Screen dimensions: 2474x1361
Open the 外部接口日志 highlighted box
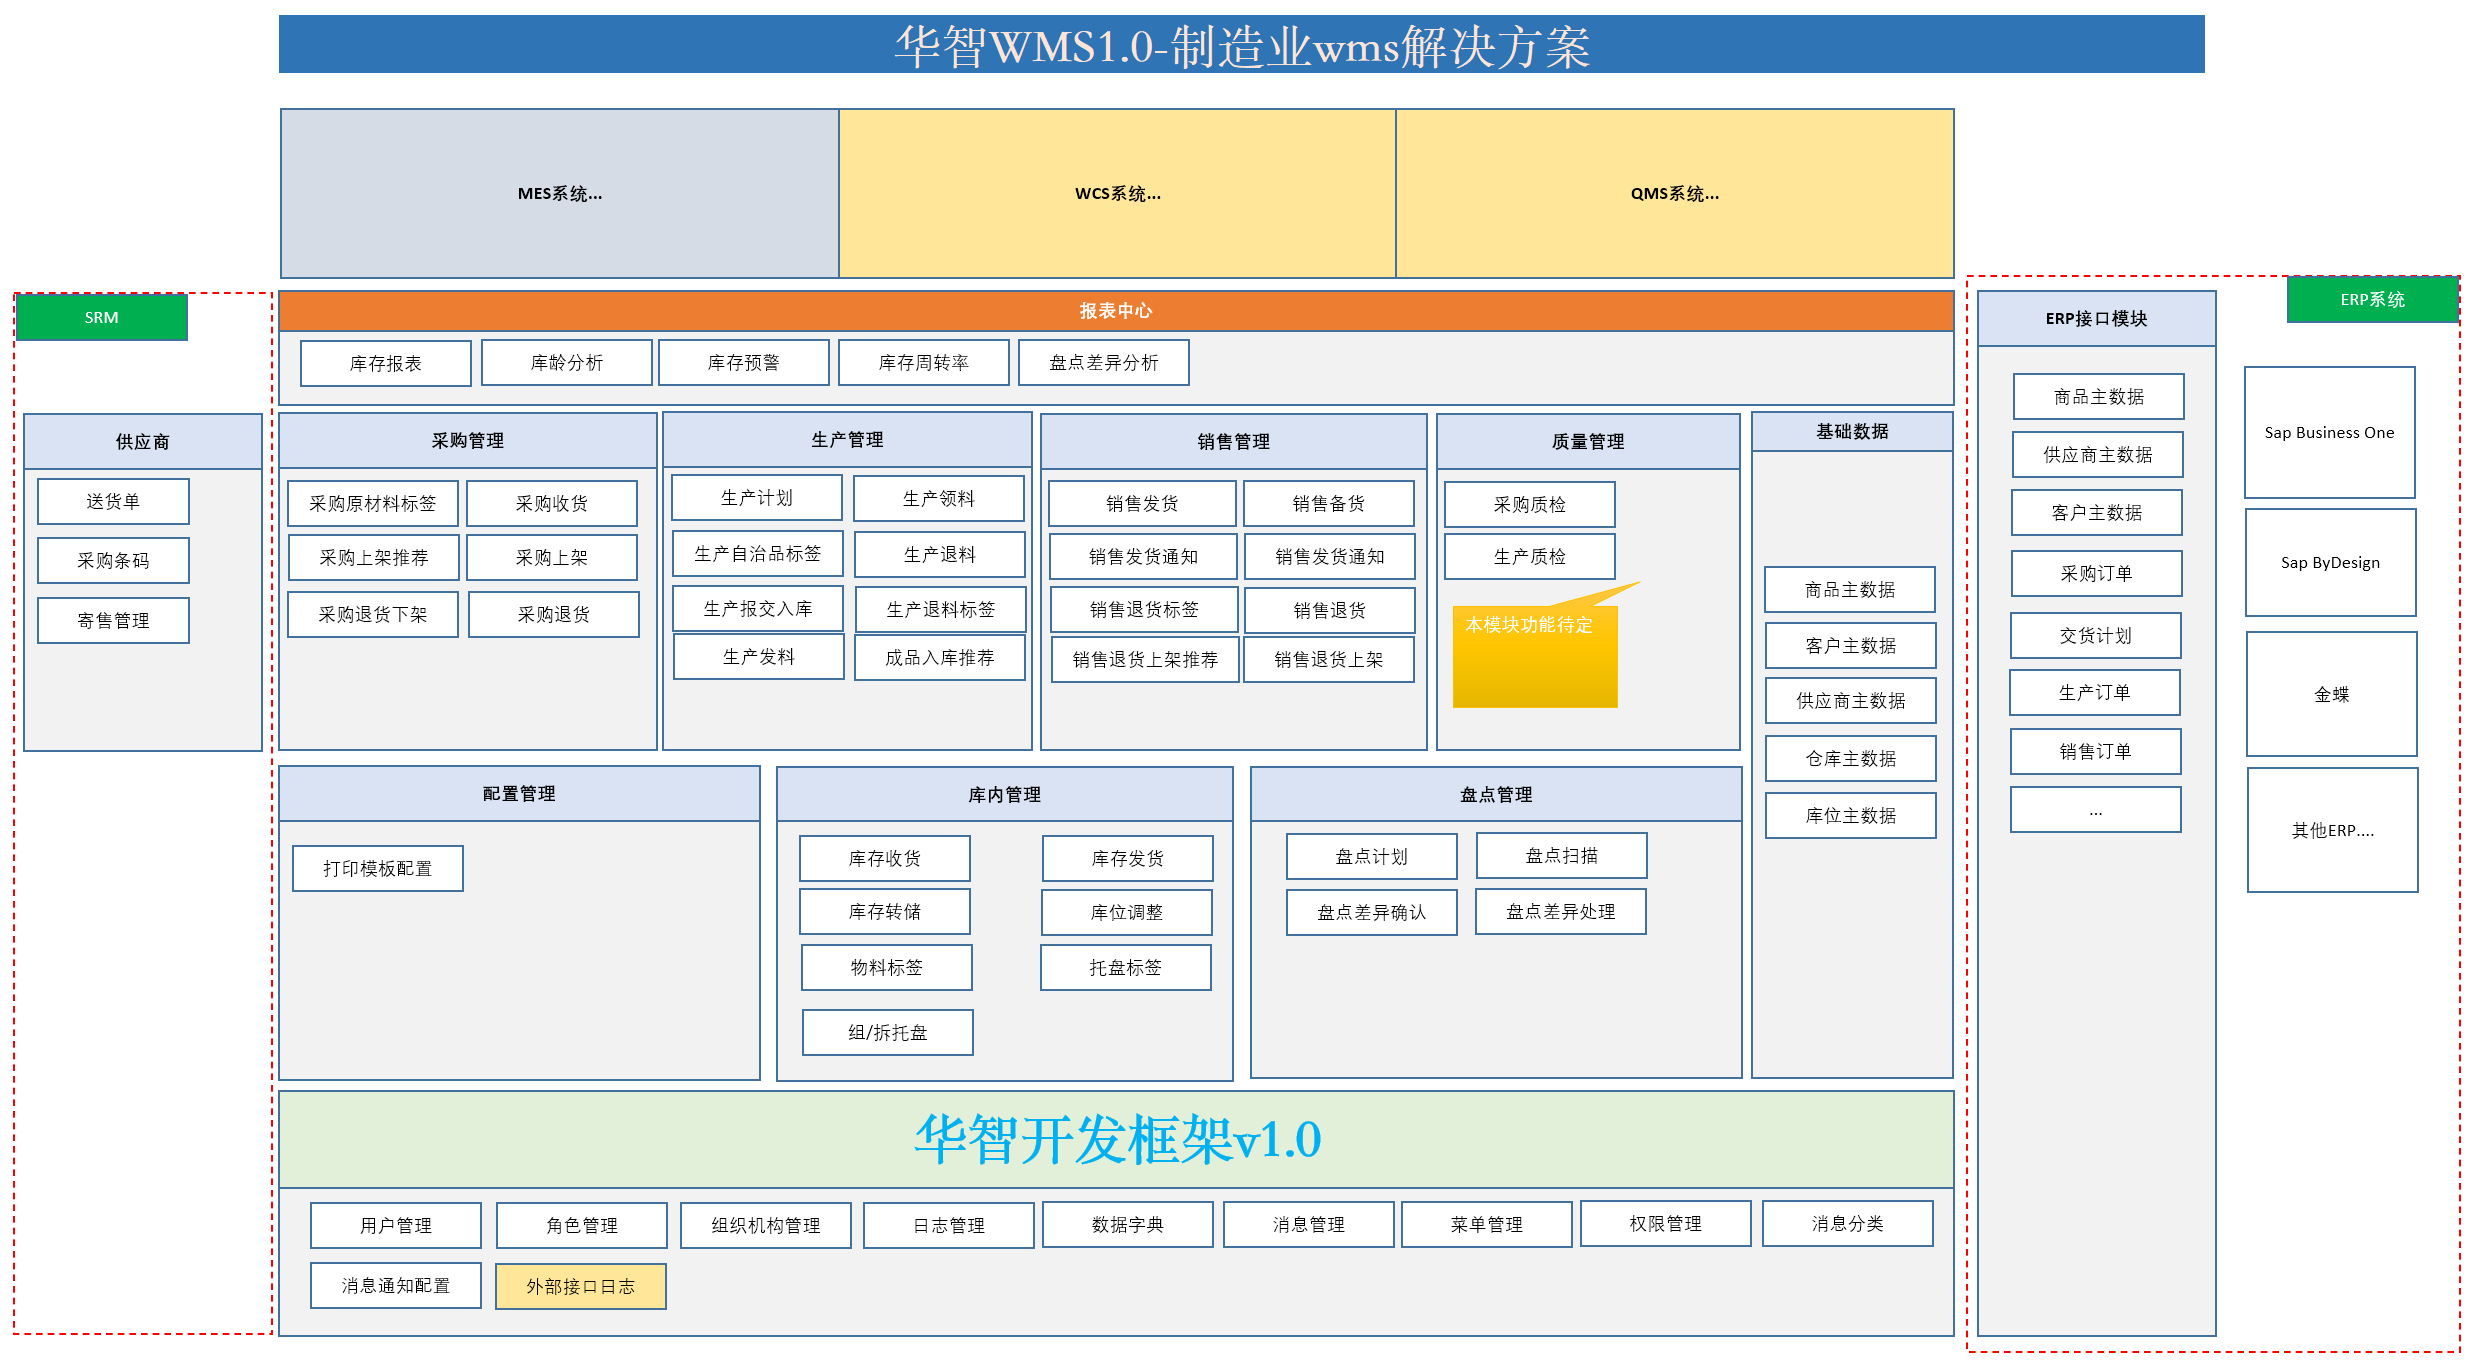pos(580,1286)
